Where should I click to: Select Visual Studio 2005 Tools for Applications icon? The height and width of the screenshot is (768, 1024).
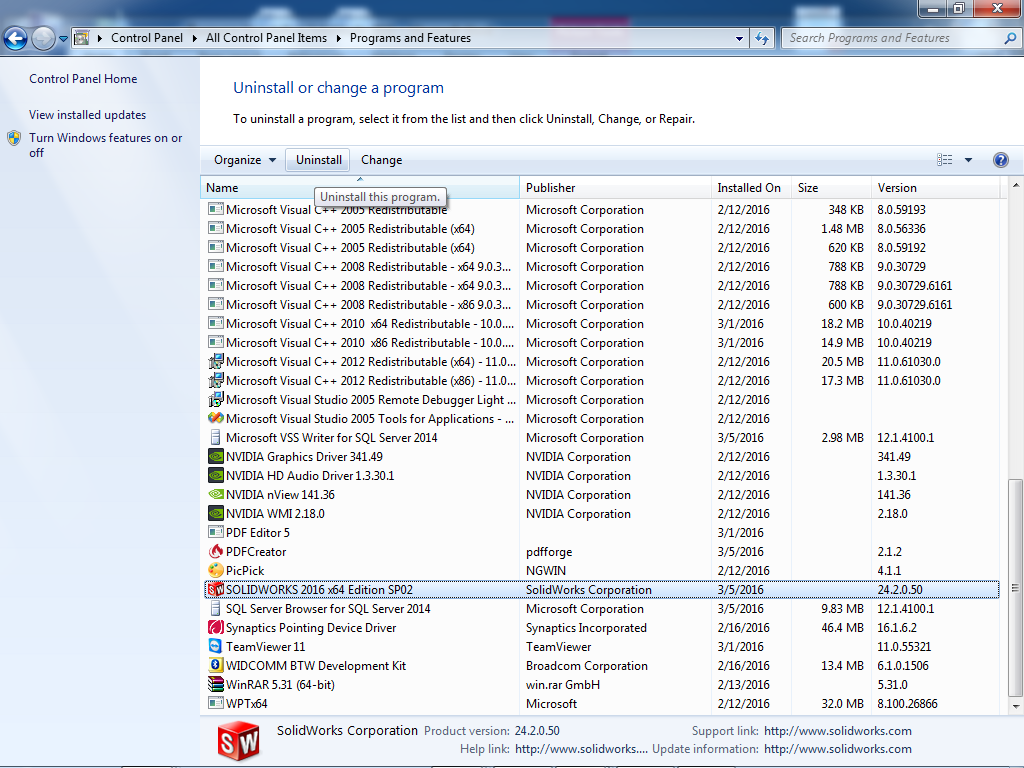pyautogui.click(x=216, y=418)
